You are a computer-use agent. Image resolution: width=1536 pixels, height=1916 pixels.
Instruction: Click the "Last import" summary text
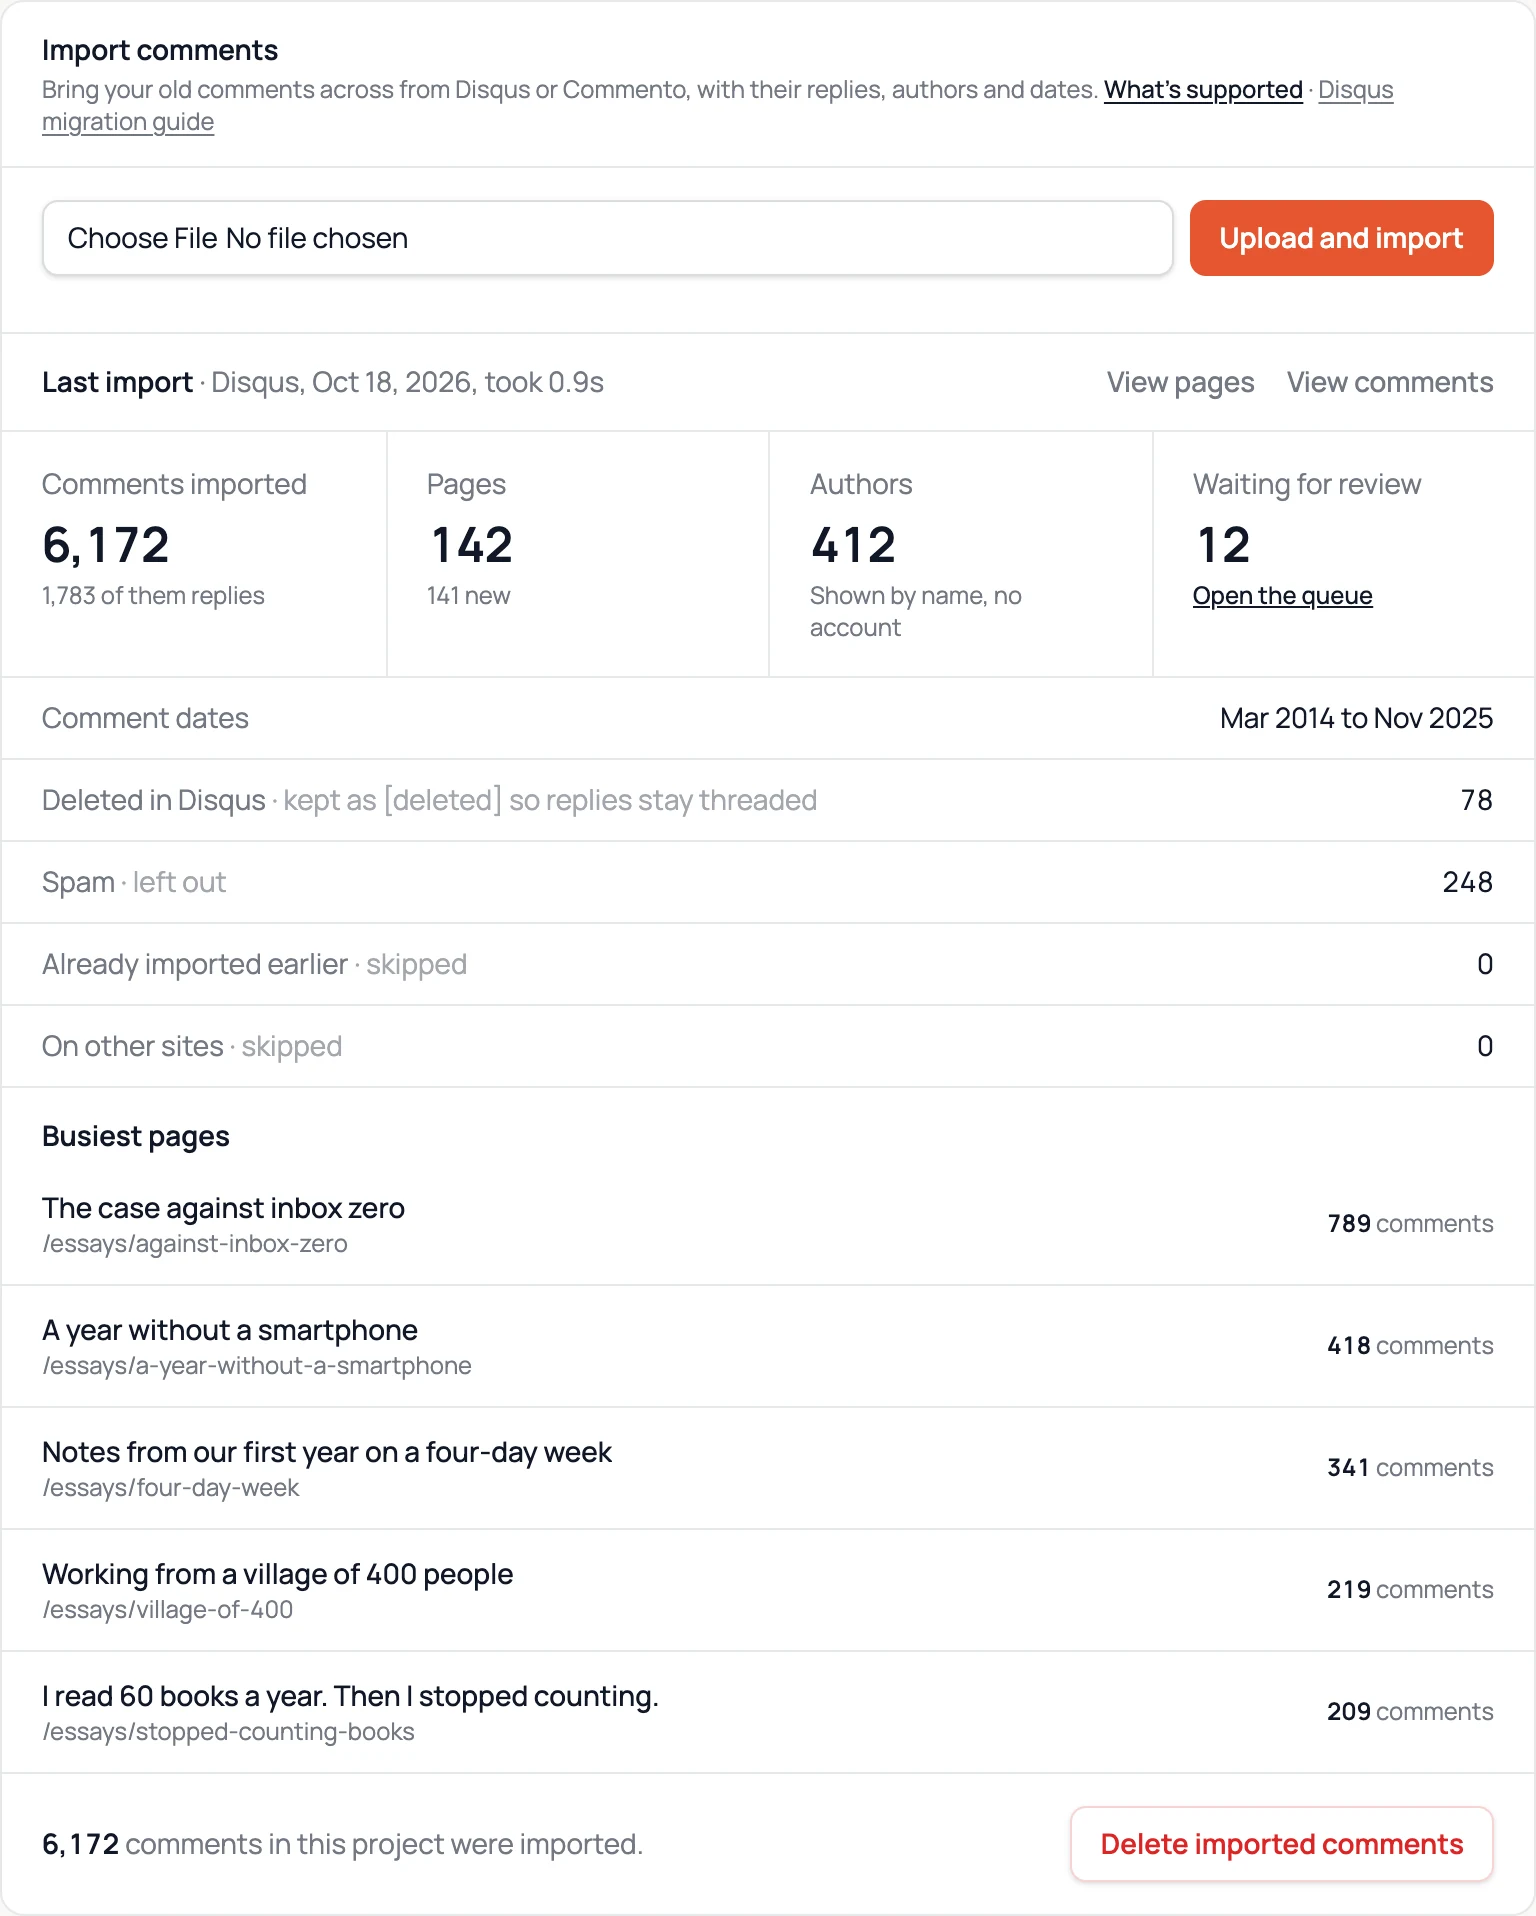coord(323,382)
